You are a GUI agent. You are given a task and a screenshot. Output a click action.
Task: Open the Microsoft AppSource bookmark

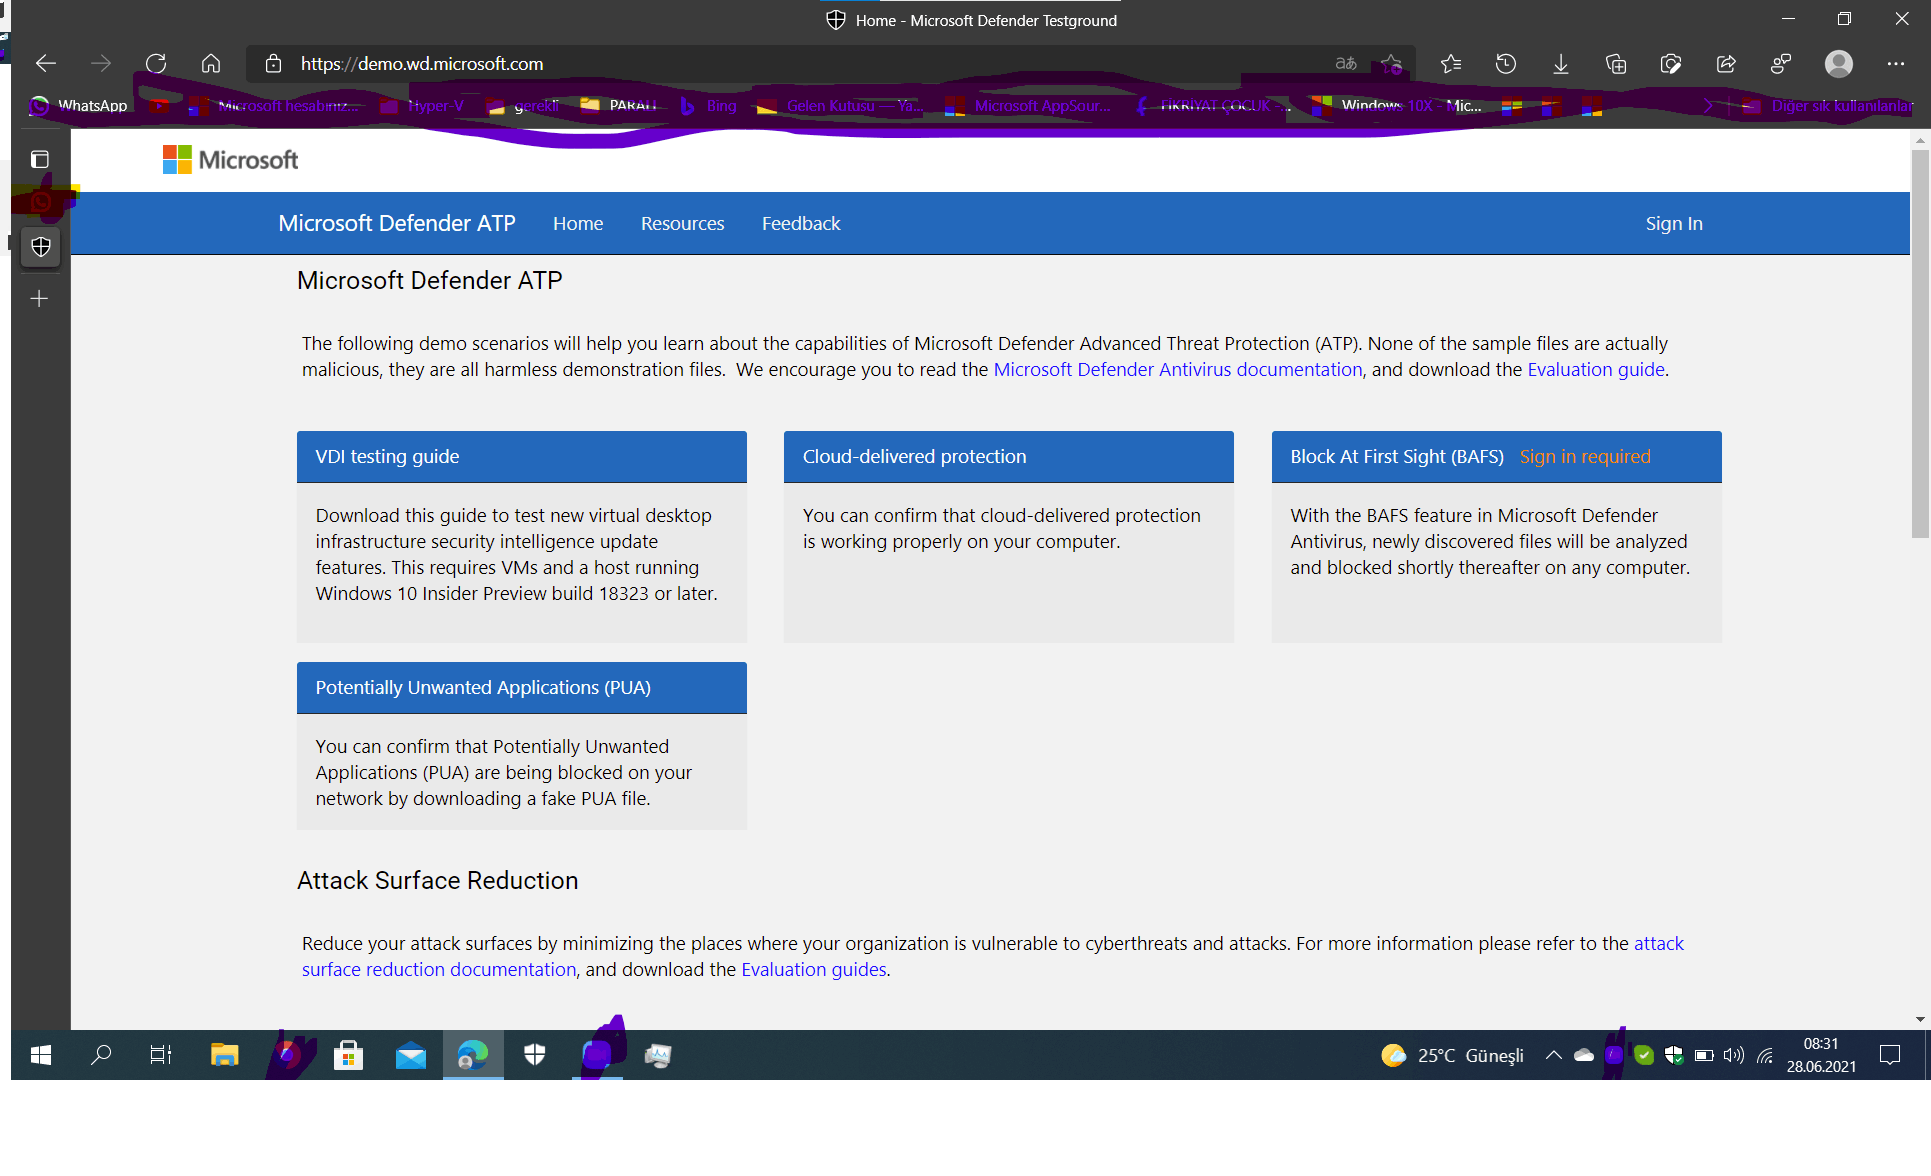pyautogui.click(x=1030, y=105)
